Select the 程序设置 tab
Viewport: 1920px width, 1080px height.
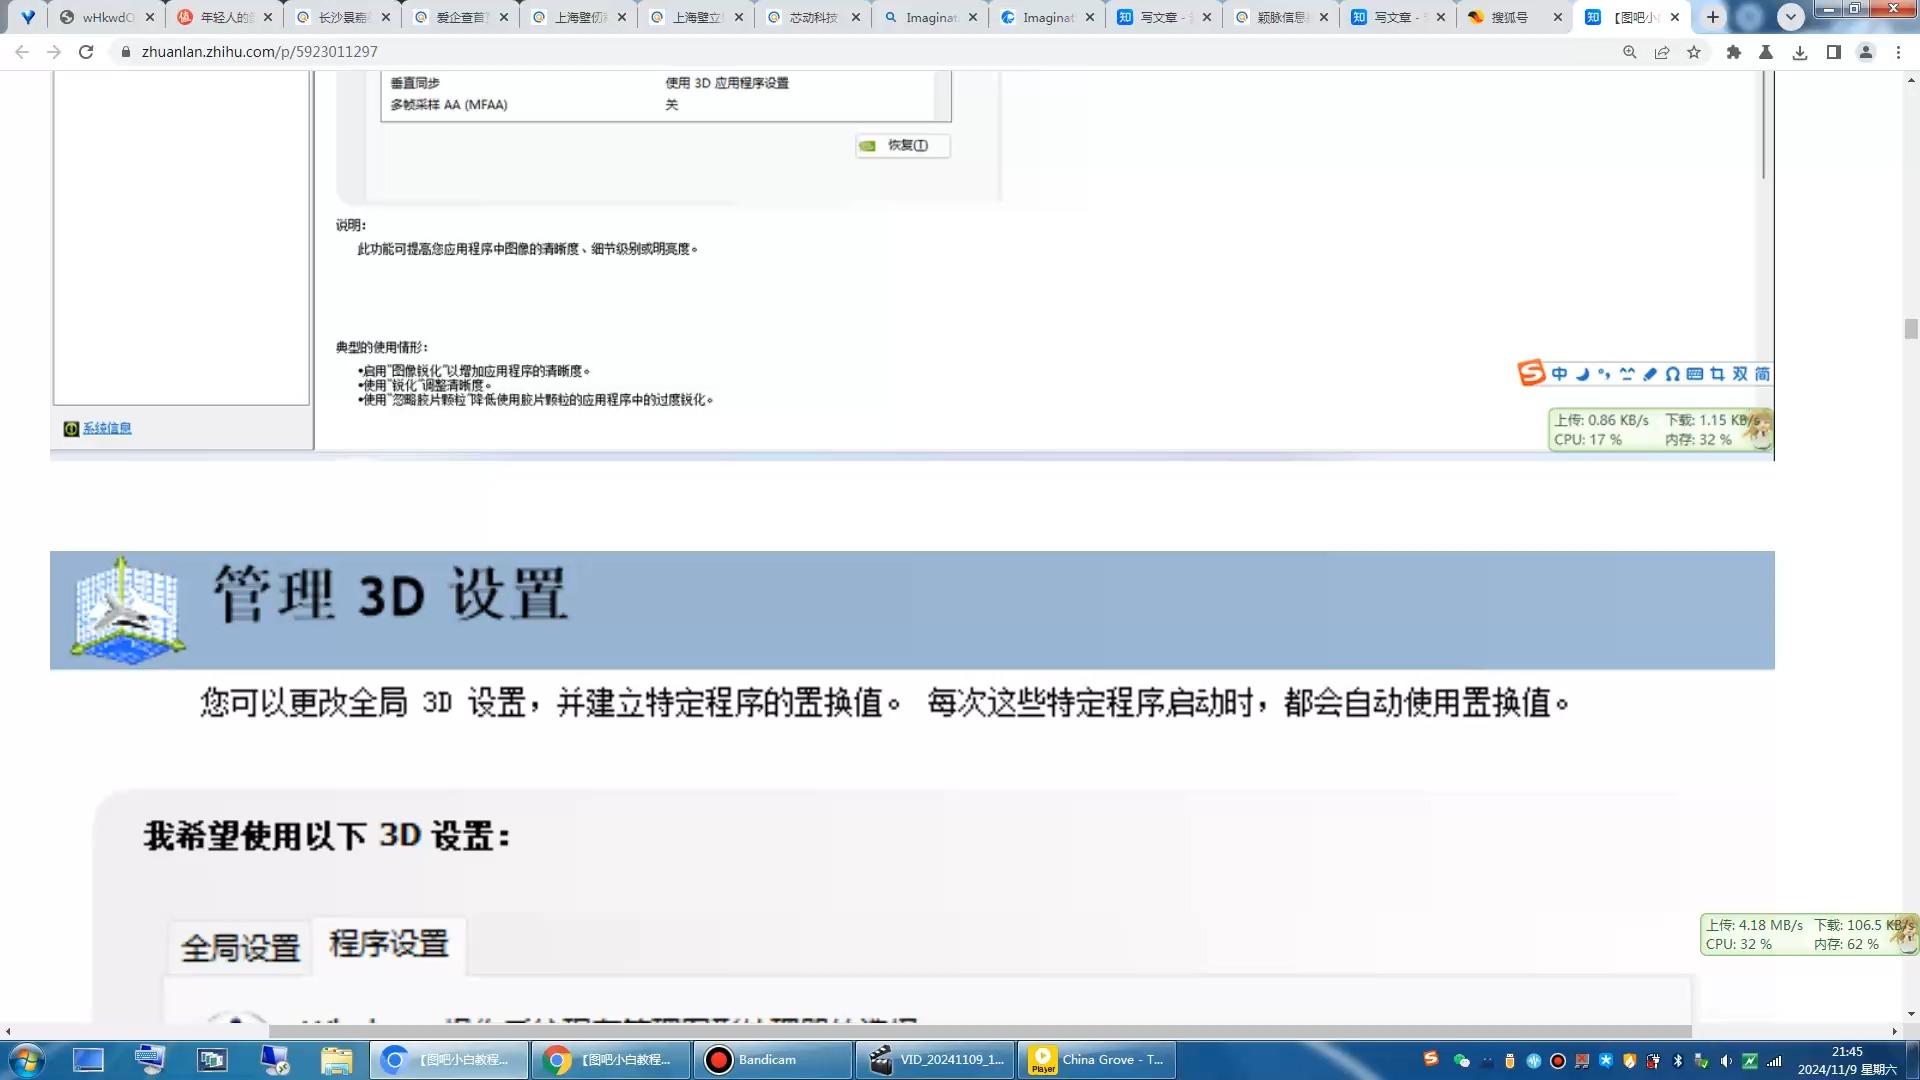click(x=389, y=942)
